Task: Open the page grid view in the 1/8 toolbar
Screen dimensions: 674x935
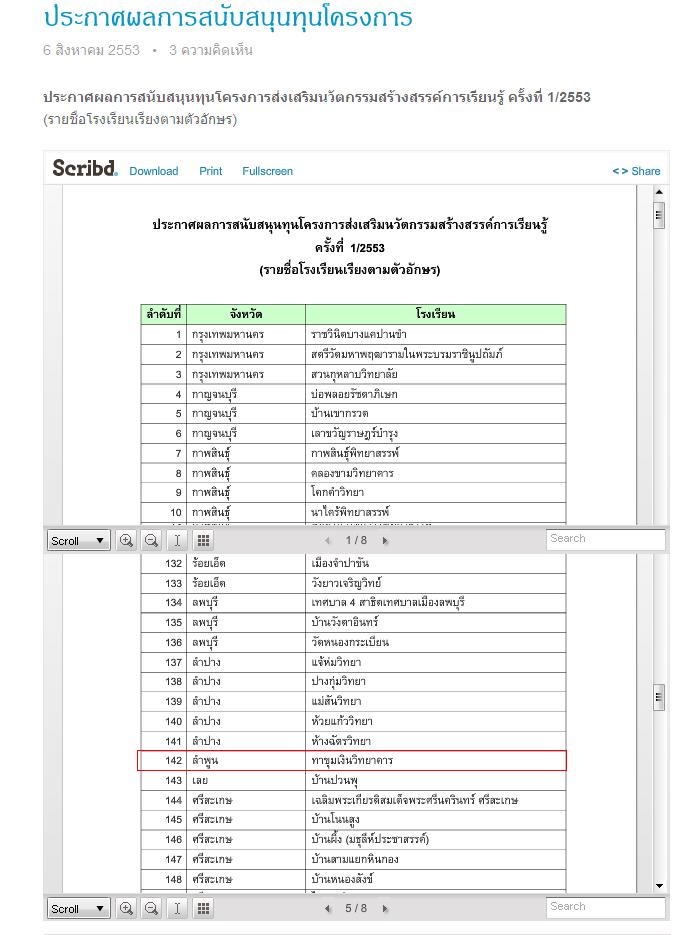Action: pos(203,541)
